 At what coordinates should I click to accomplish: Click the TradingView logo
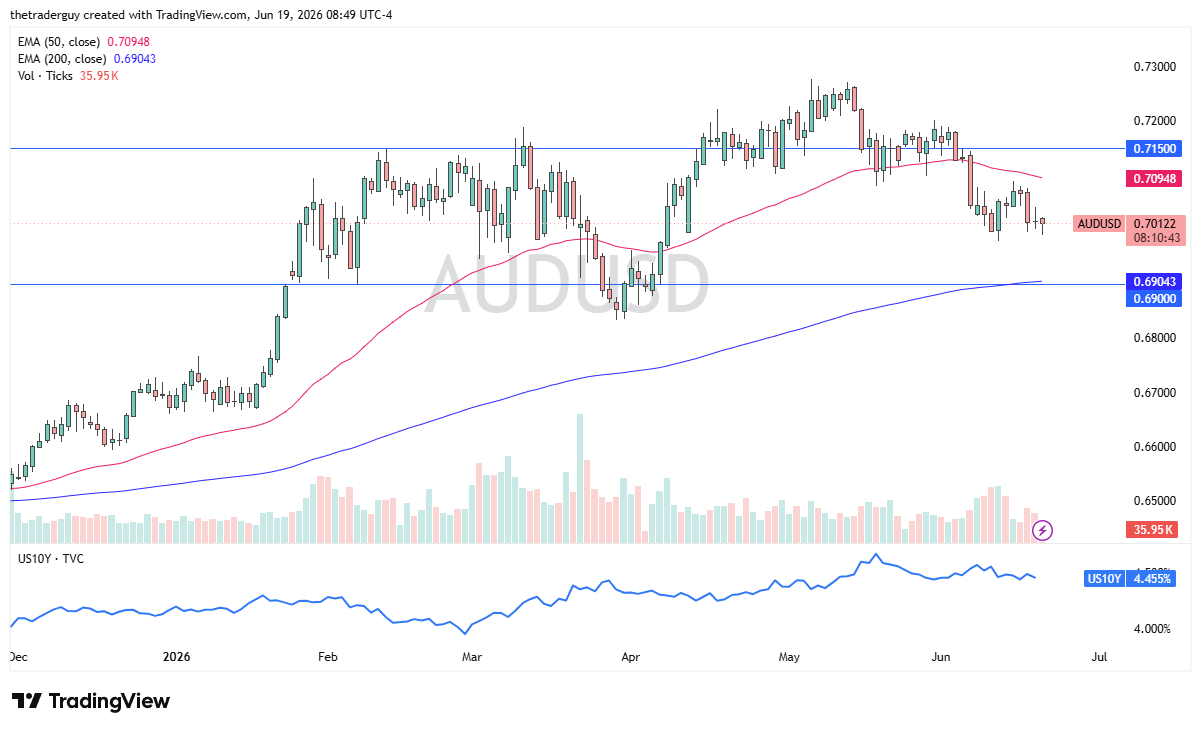tap(91, 701)
